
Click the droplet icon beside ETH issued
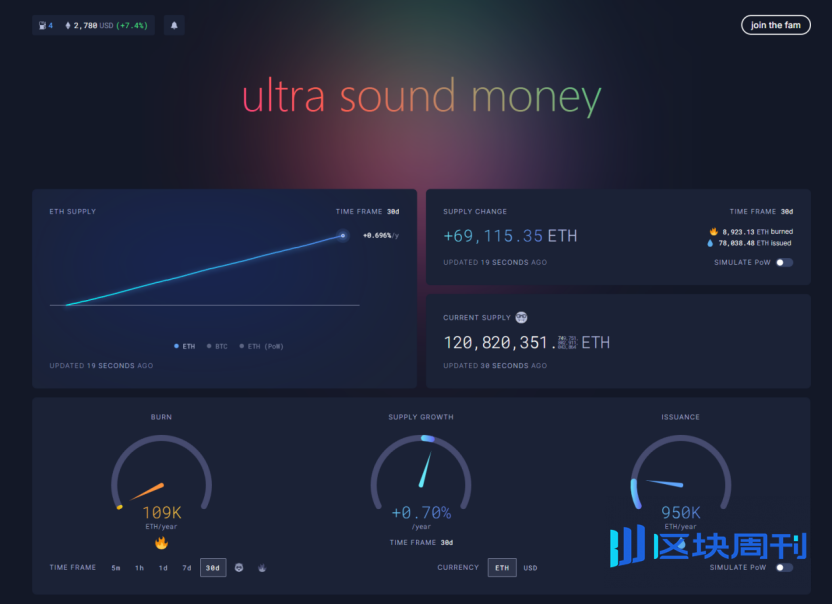pyautogui.click(x=710, y=243)
